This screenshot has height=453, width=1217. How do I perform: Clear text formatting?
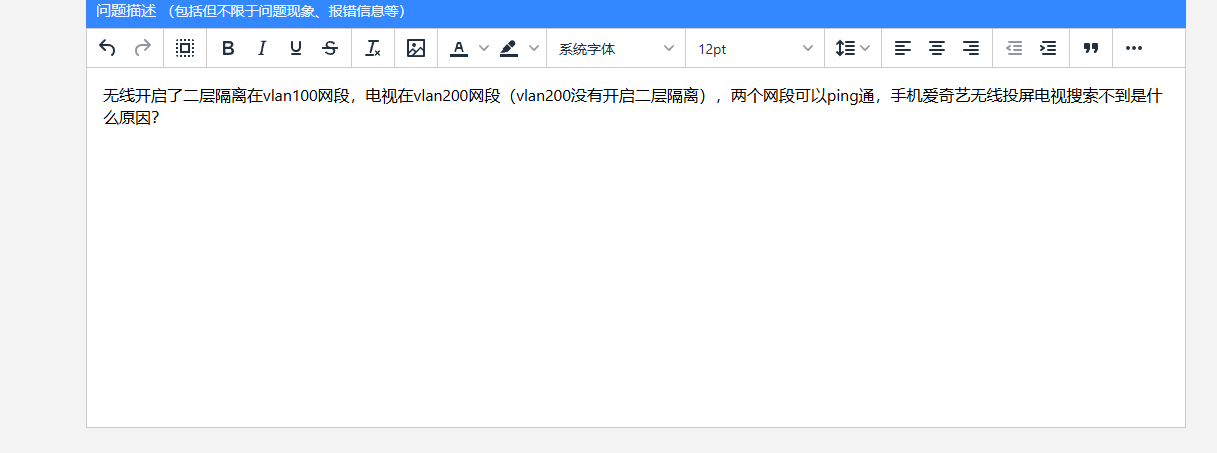pyautogui.click(x=373, y=48)
